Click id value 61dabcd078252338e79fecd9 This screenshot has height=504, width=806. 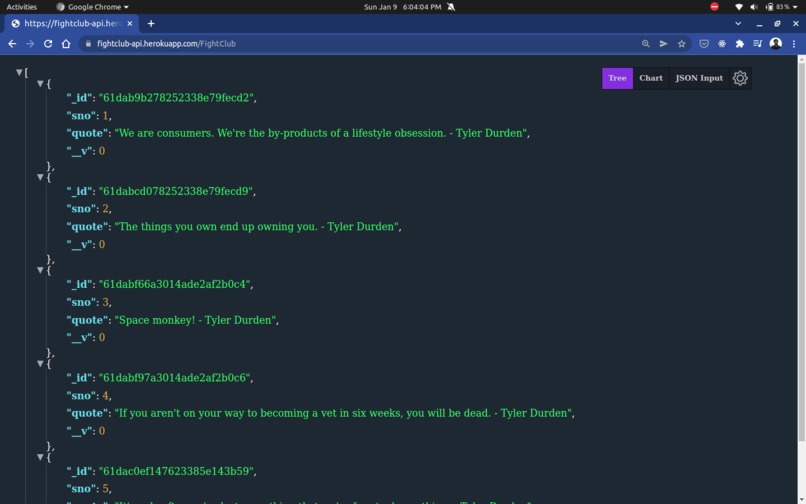tap(177, 191)
